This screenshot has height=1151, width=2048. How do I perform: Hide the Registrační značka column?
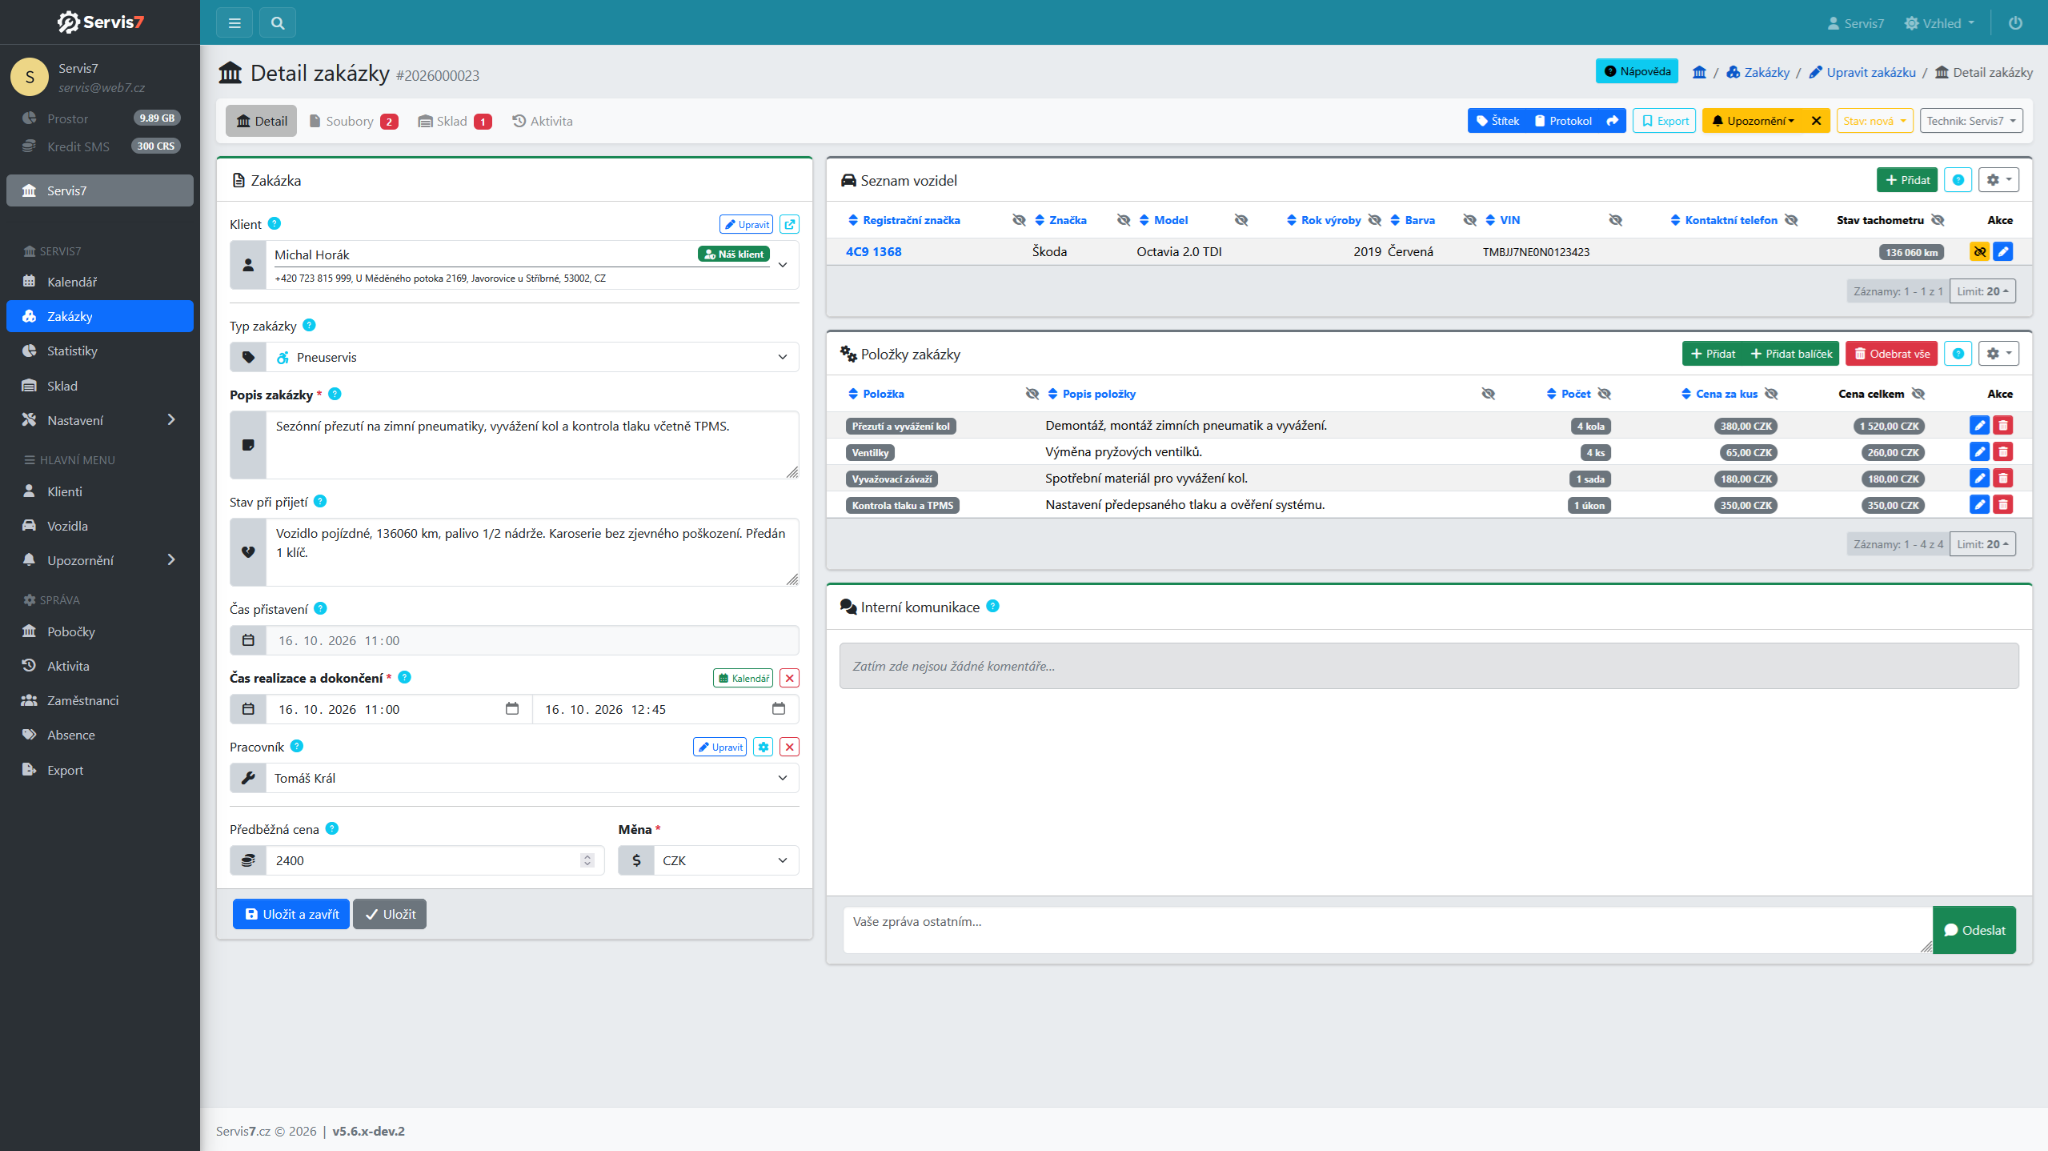coord(1019,220)
